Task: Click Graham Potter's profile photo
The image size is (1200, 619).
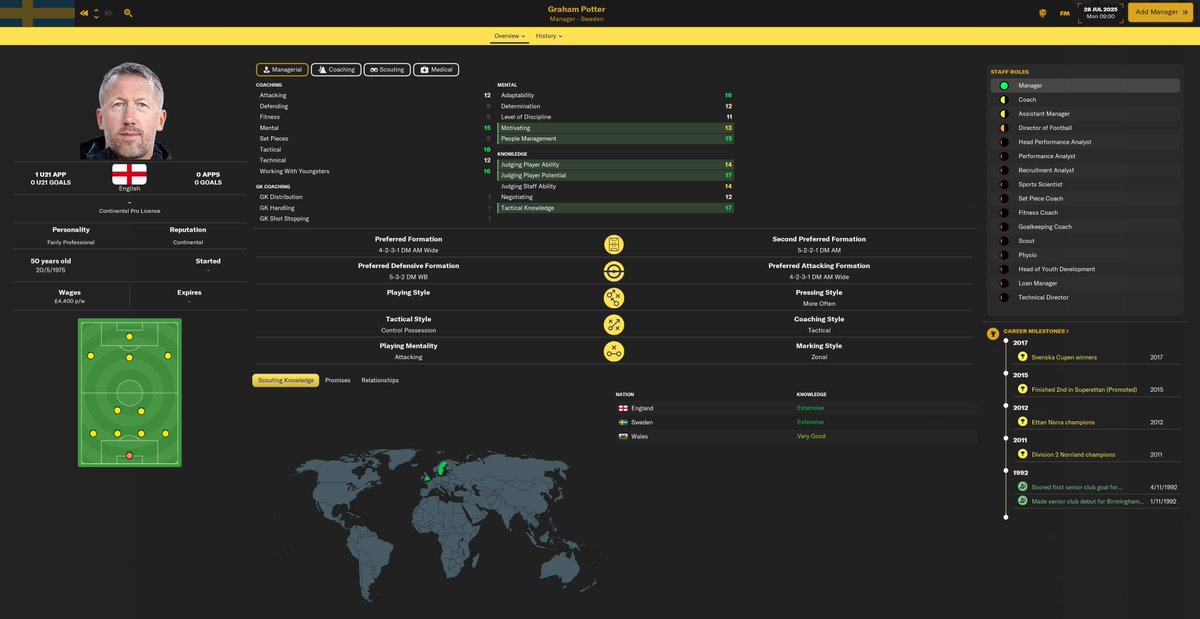Action: [x=129, y=110]
